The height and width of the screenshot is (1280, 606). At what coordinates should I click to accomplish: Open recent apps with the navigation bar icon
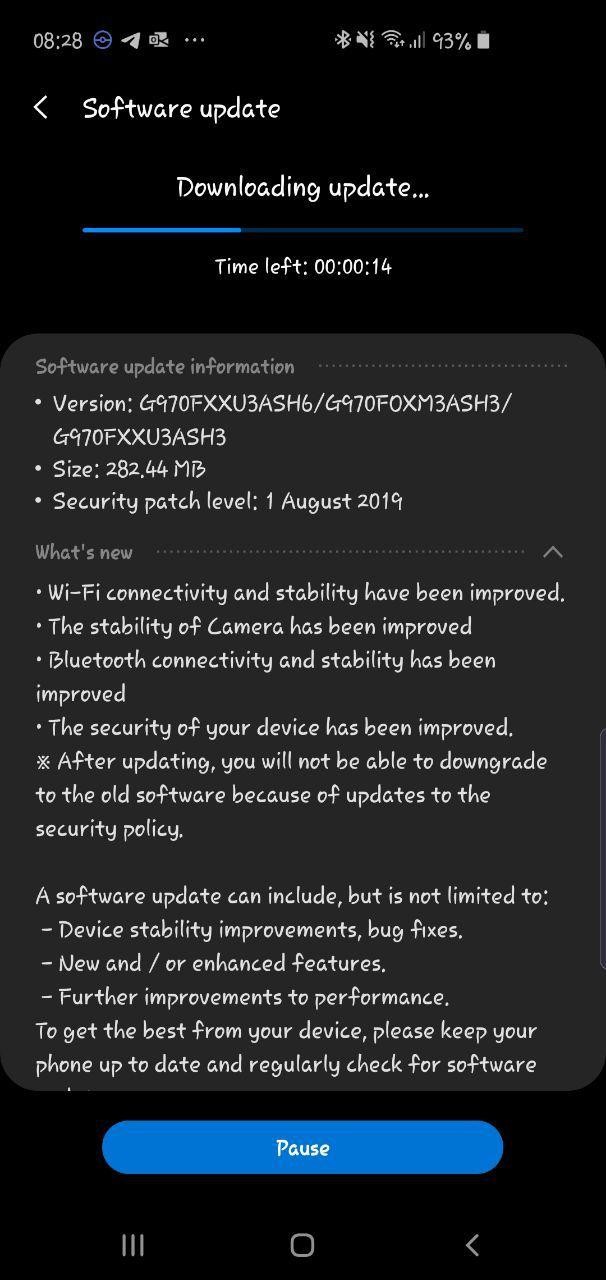pos(133,1244)
